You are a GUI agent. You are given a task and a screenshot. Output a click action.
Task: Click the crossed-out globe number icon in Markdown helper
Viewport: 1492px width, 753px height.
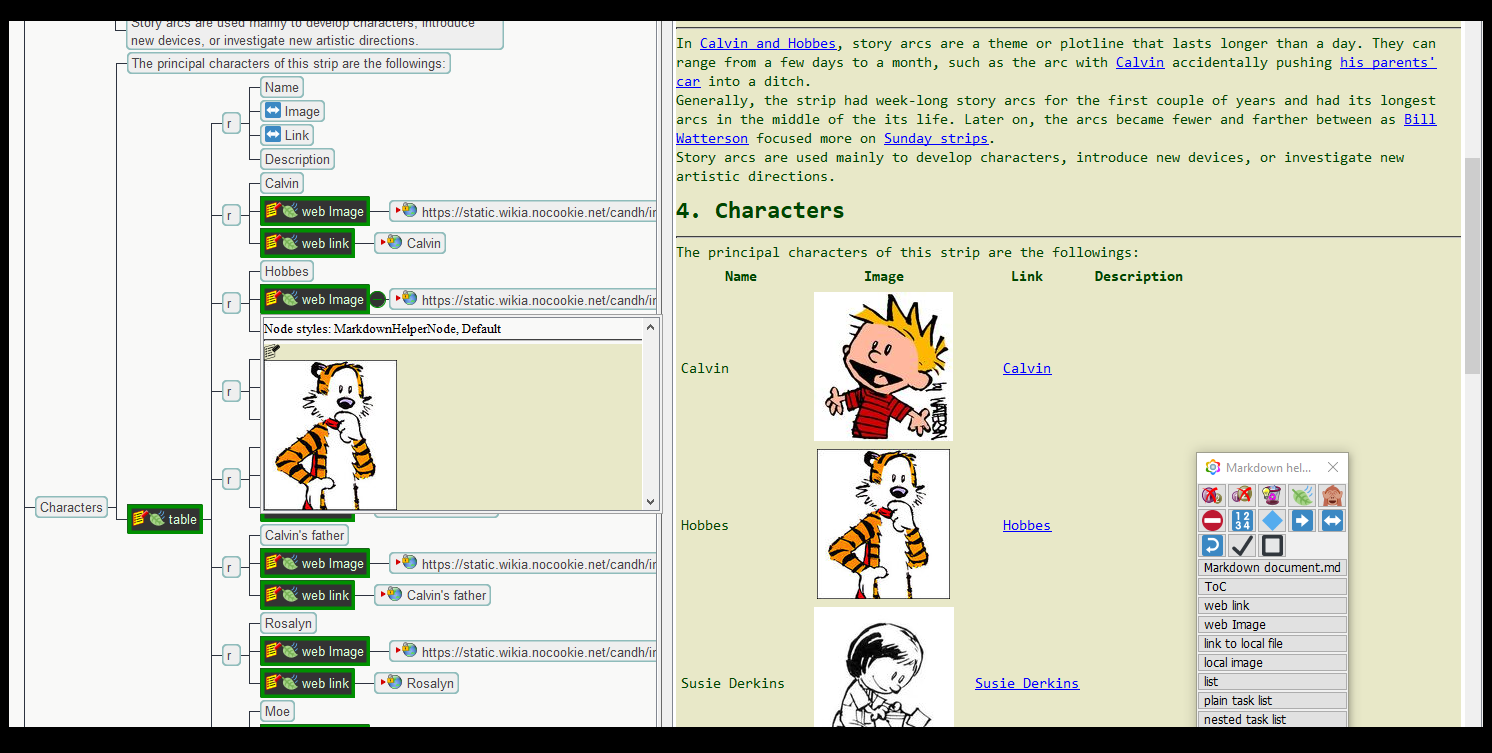pos(1212,495)
